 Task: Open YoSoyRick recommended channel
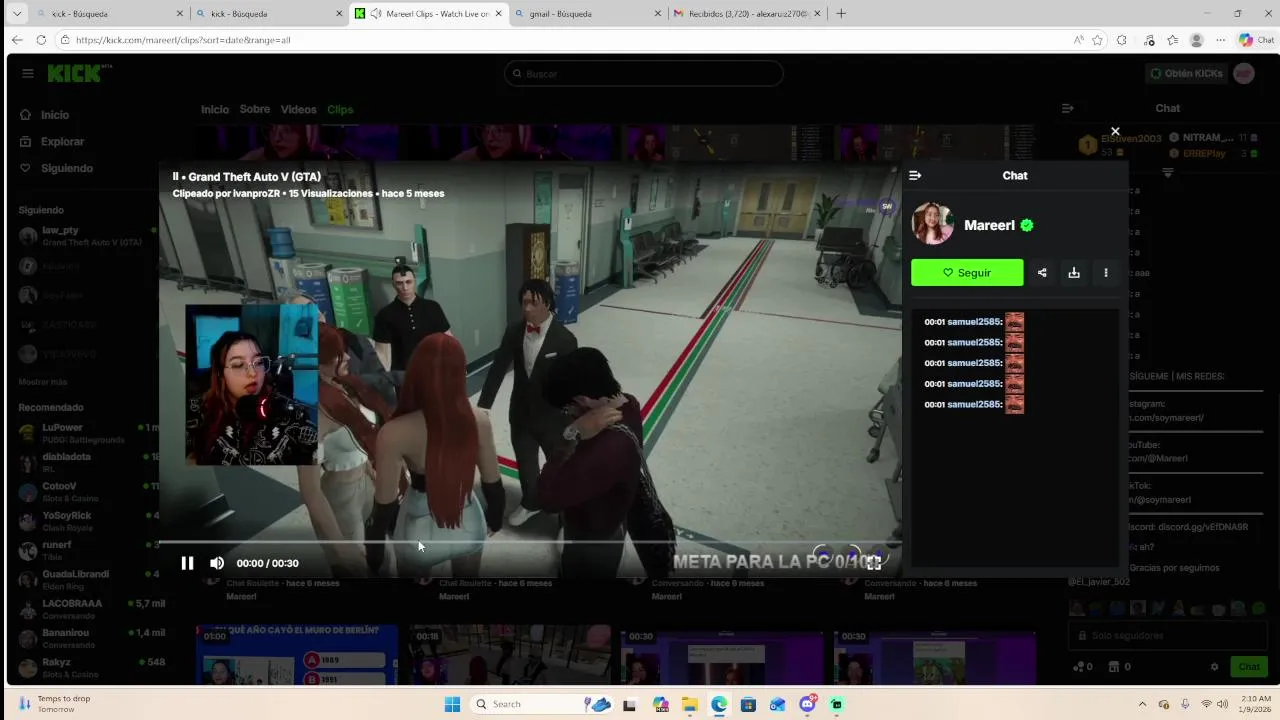pos(88,521)
